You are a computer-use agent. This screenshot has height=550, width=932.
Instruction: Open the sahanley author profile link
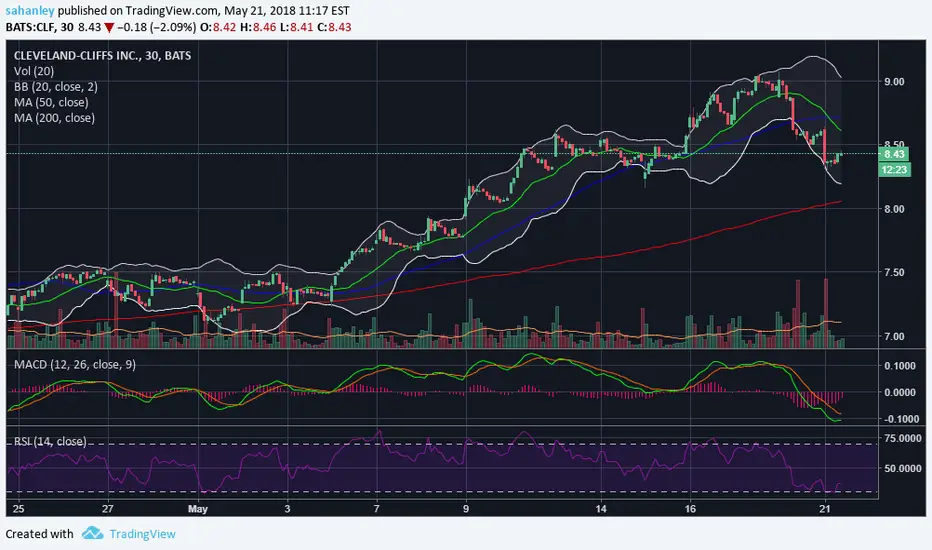point(30,11)
